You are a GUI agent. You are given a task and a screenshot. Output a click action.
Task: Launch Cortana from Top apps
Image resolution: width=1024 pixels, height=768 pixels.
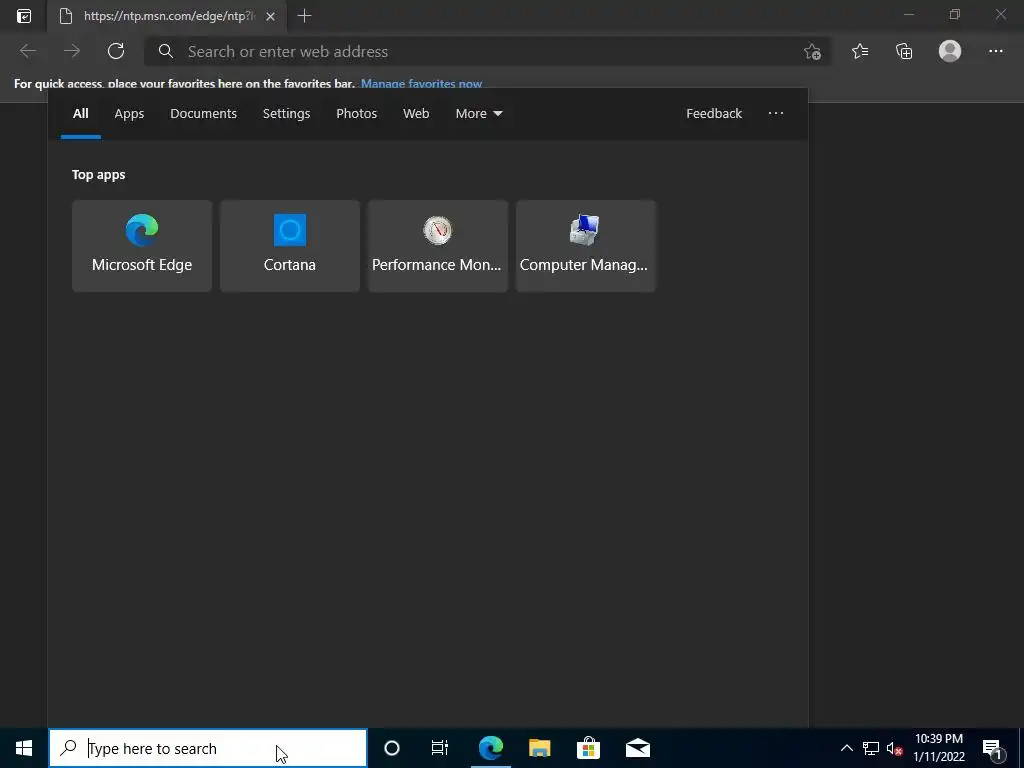(289, 246)
